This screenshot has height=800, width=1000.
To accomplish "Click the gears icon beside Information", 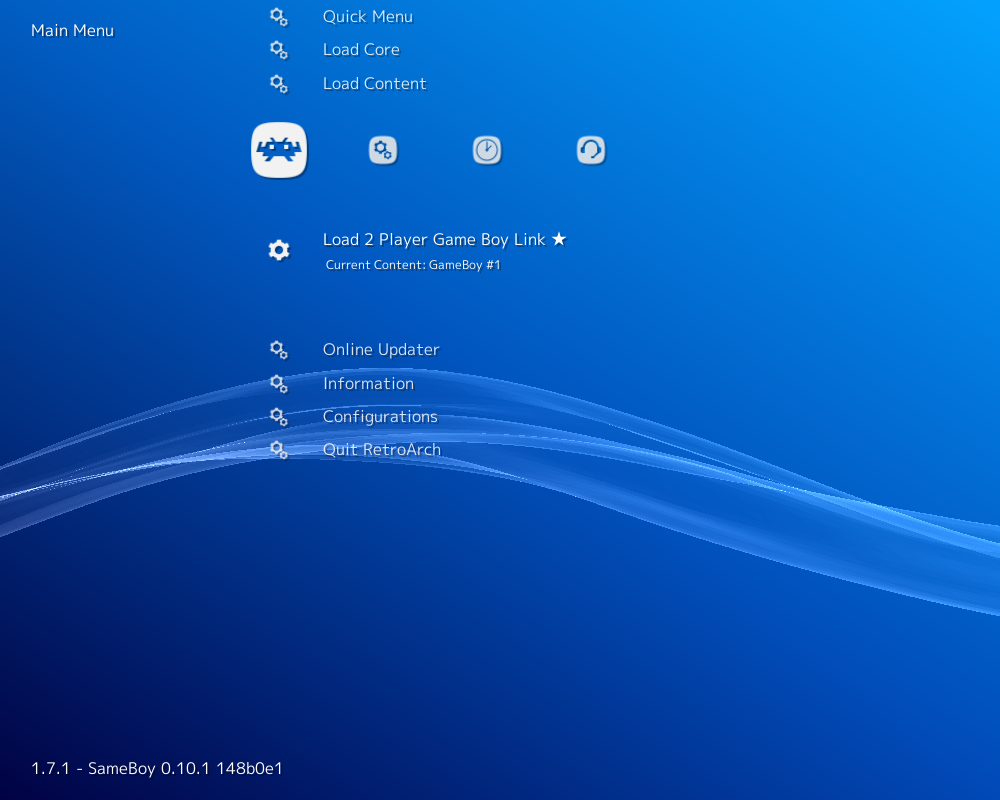I will [279, 383].
